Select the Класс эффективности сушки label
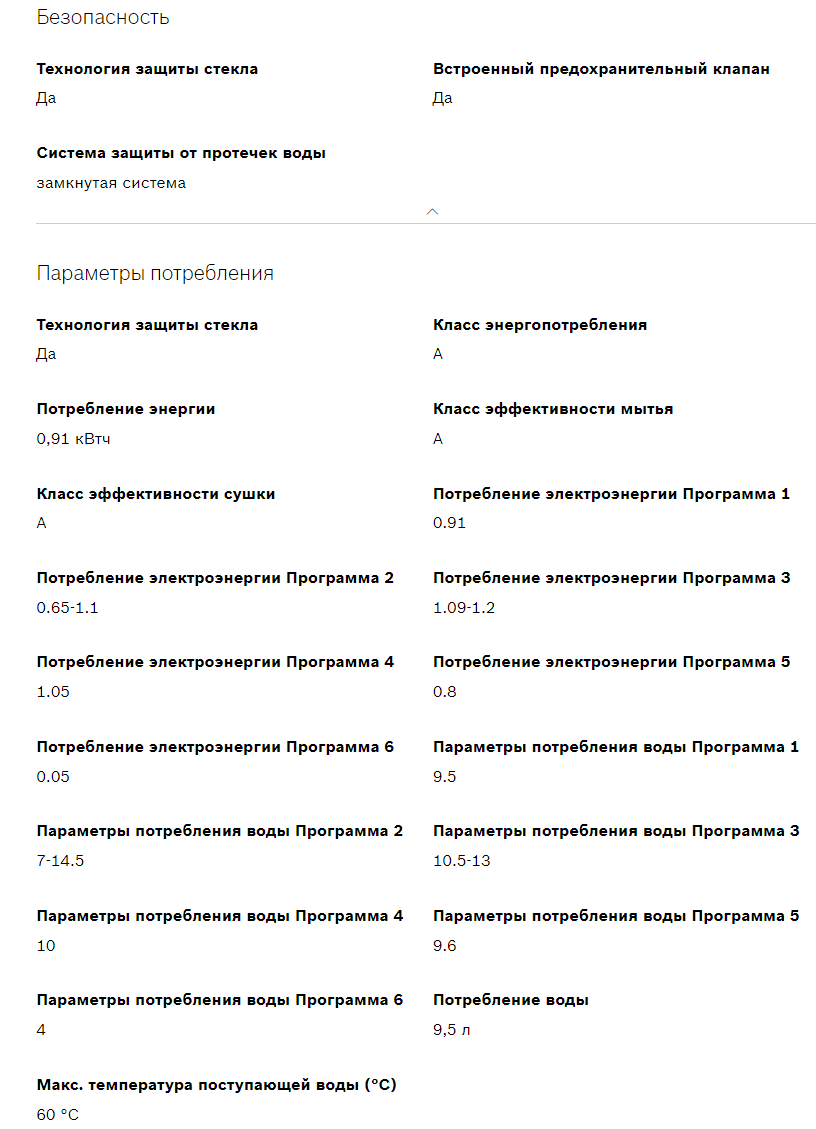Screen dimensions: 816x1129 156,493
